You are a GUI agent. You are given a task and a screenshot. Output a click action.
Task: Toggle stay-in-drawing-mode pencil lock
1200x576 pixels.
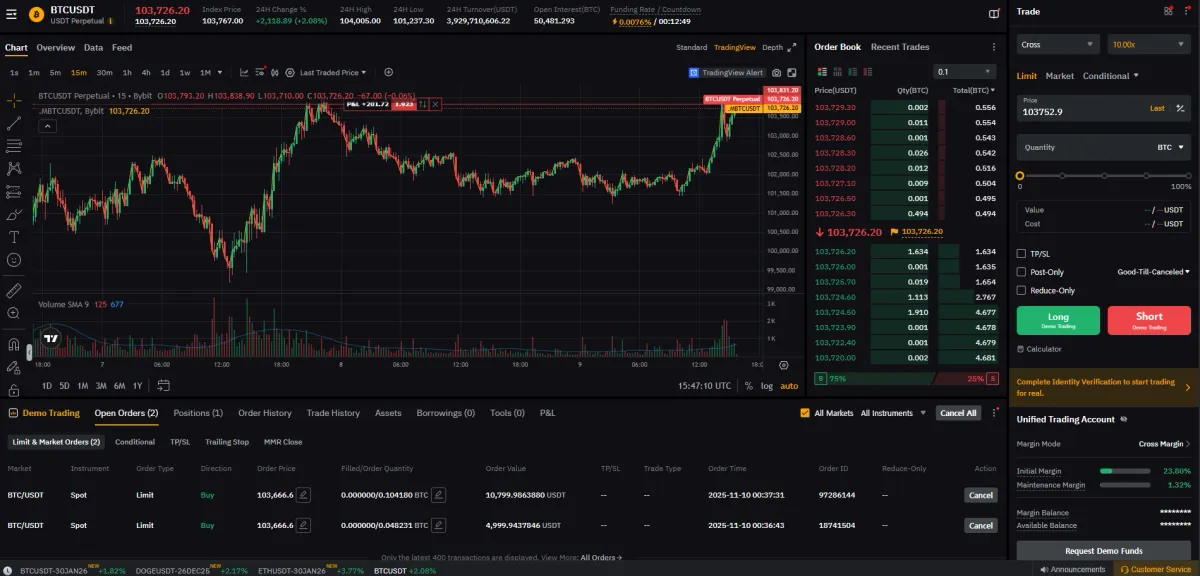pos(14,367)
